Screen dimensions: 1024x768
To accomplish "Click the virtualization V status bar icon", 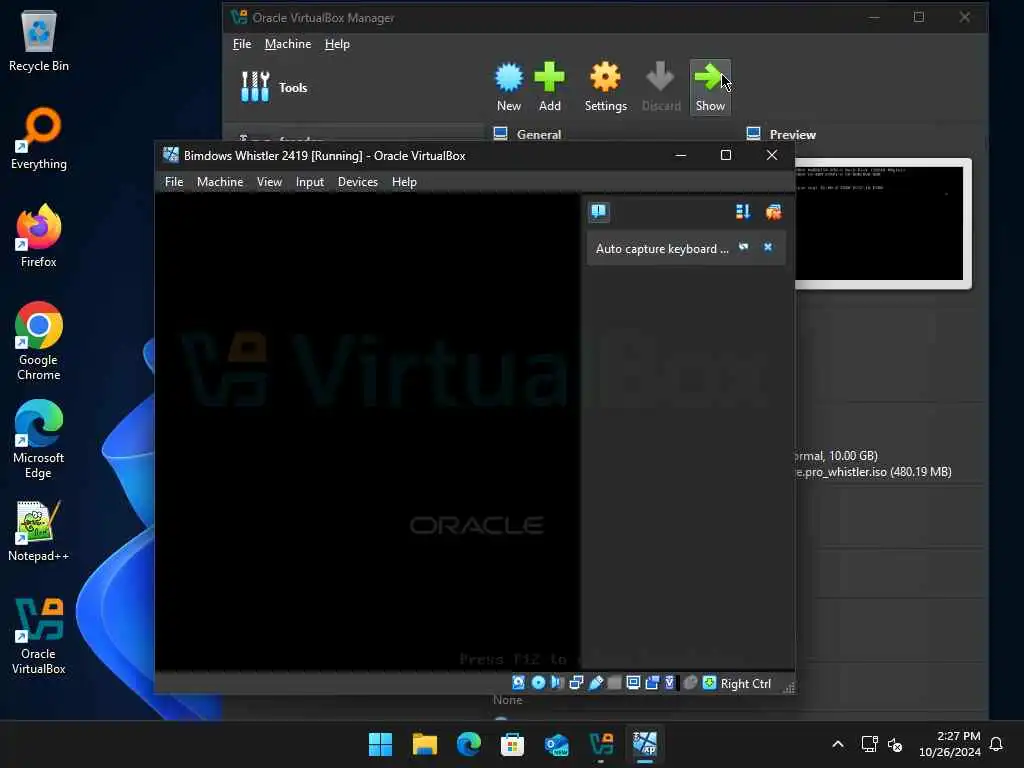I will coord(669,682).
